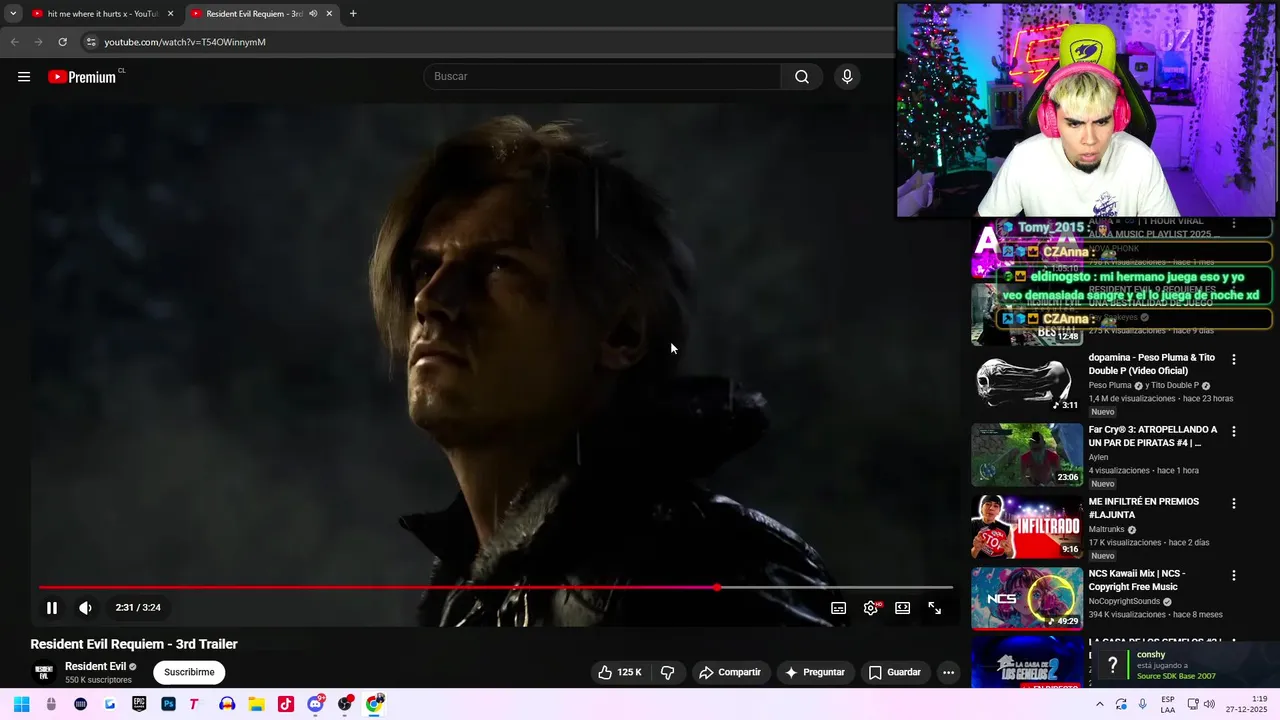Open dopamina video thumbnail
This screenshot has height=720, width=1280.
point(1027,382)
